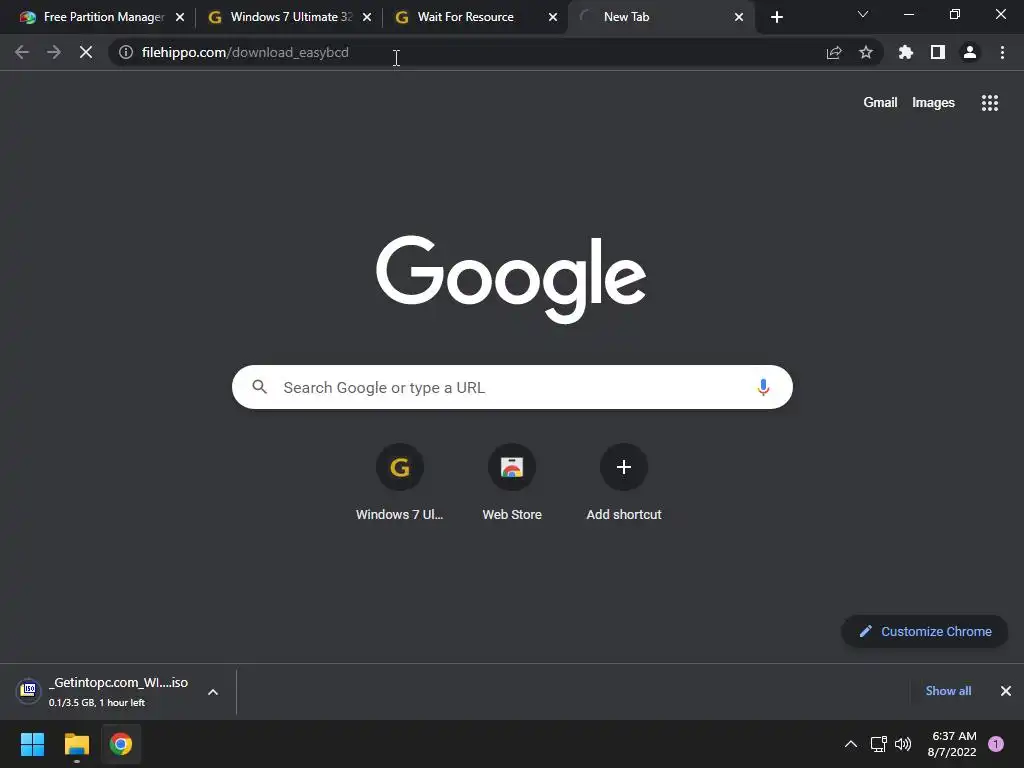This screenshot has width=1024, height=768.
Task: Click the magnifier icon in the search box
Action: pos(260,387)
